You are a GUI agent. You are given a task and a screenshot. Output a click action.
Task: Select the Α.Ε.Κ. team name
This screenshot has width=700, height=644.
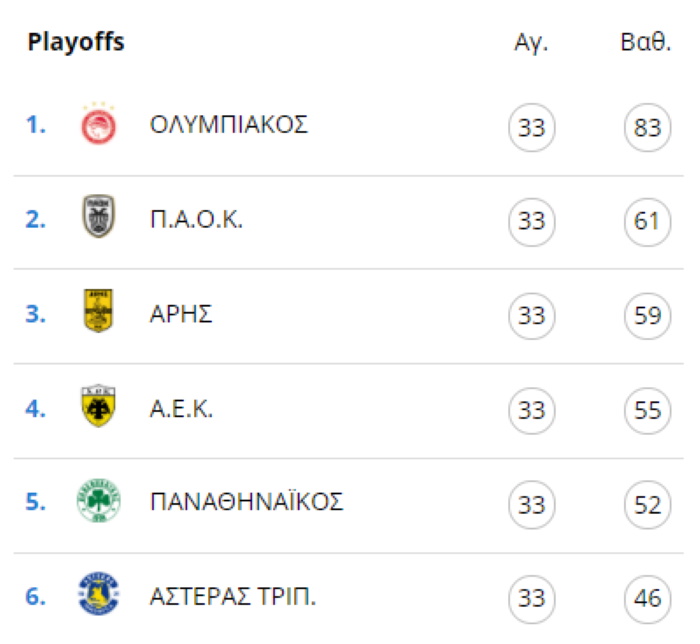coord(181,409)
